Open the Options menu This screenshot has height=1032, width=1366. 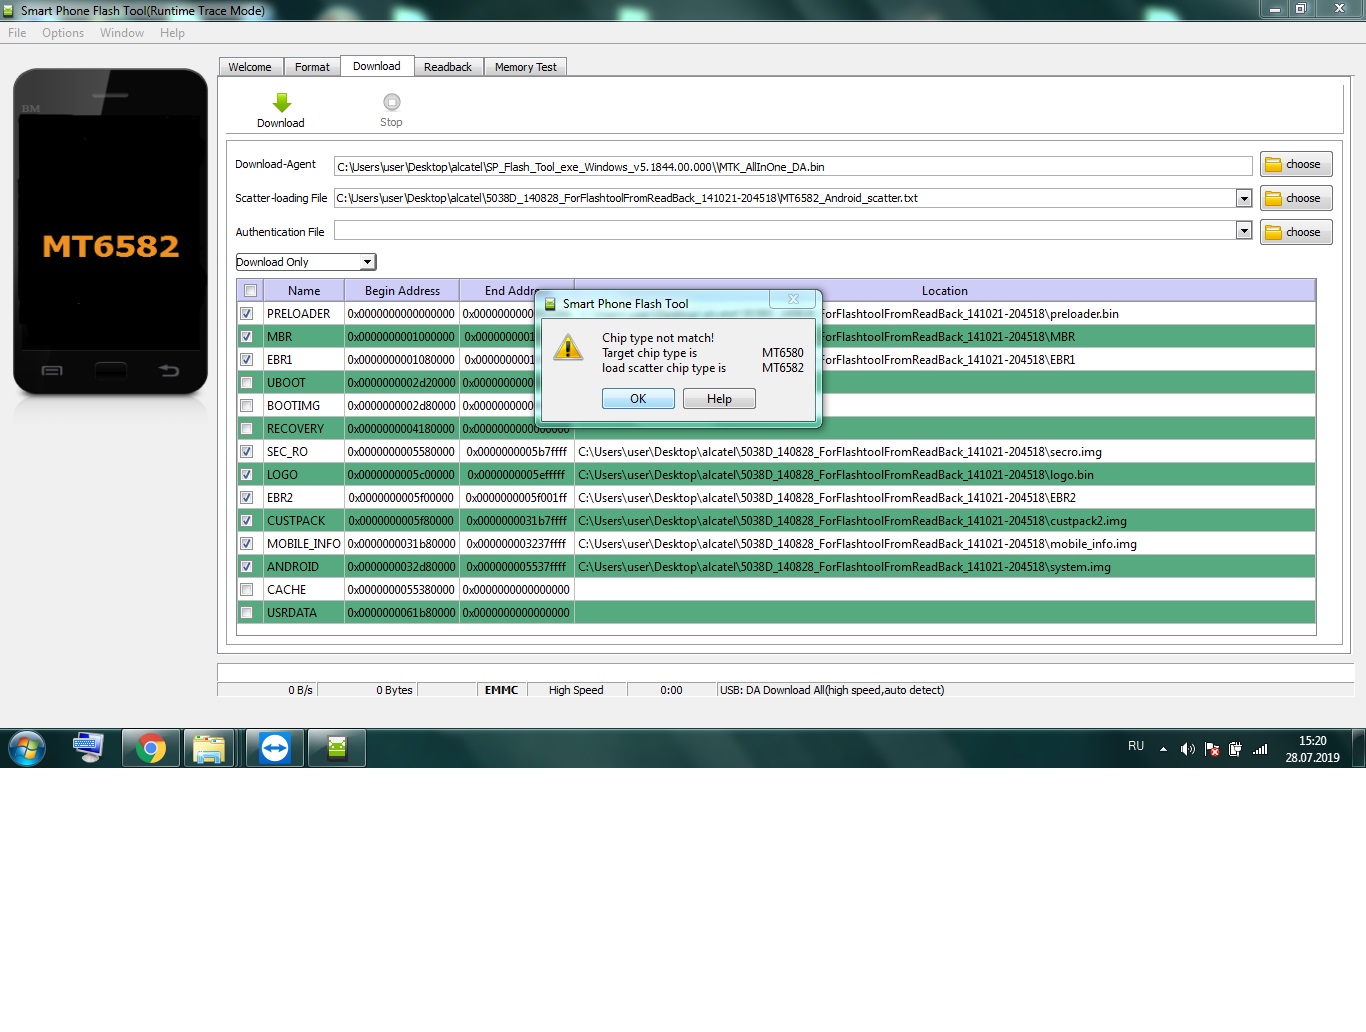click(63, 33)
